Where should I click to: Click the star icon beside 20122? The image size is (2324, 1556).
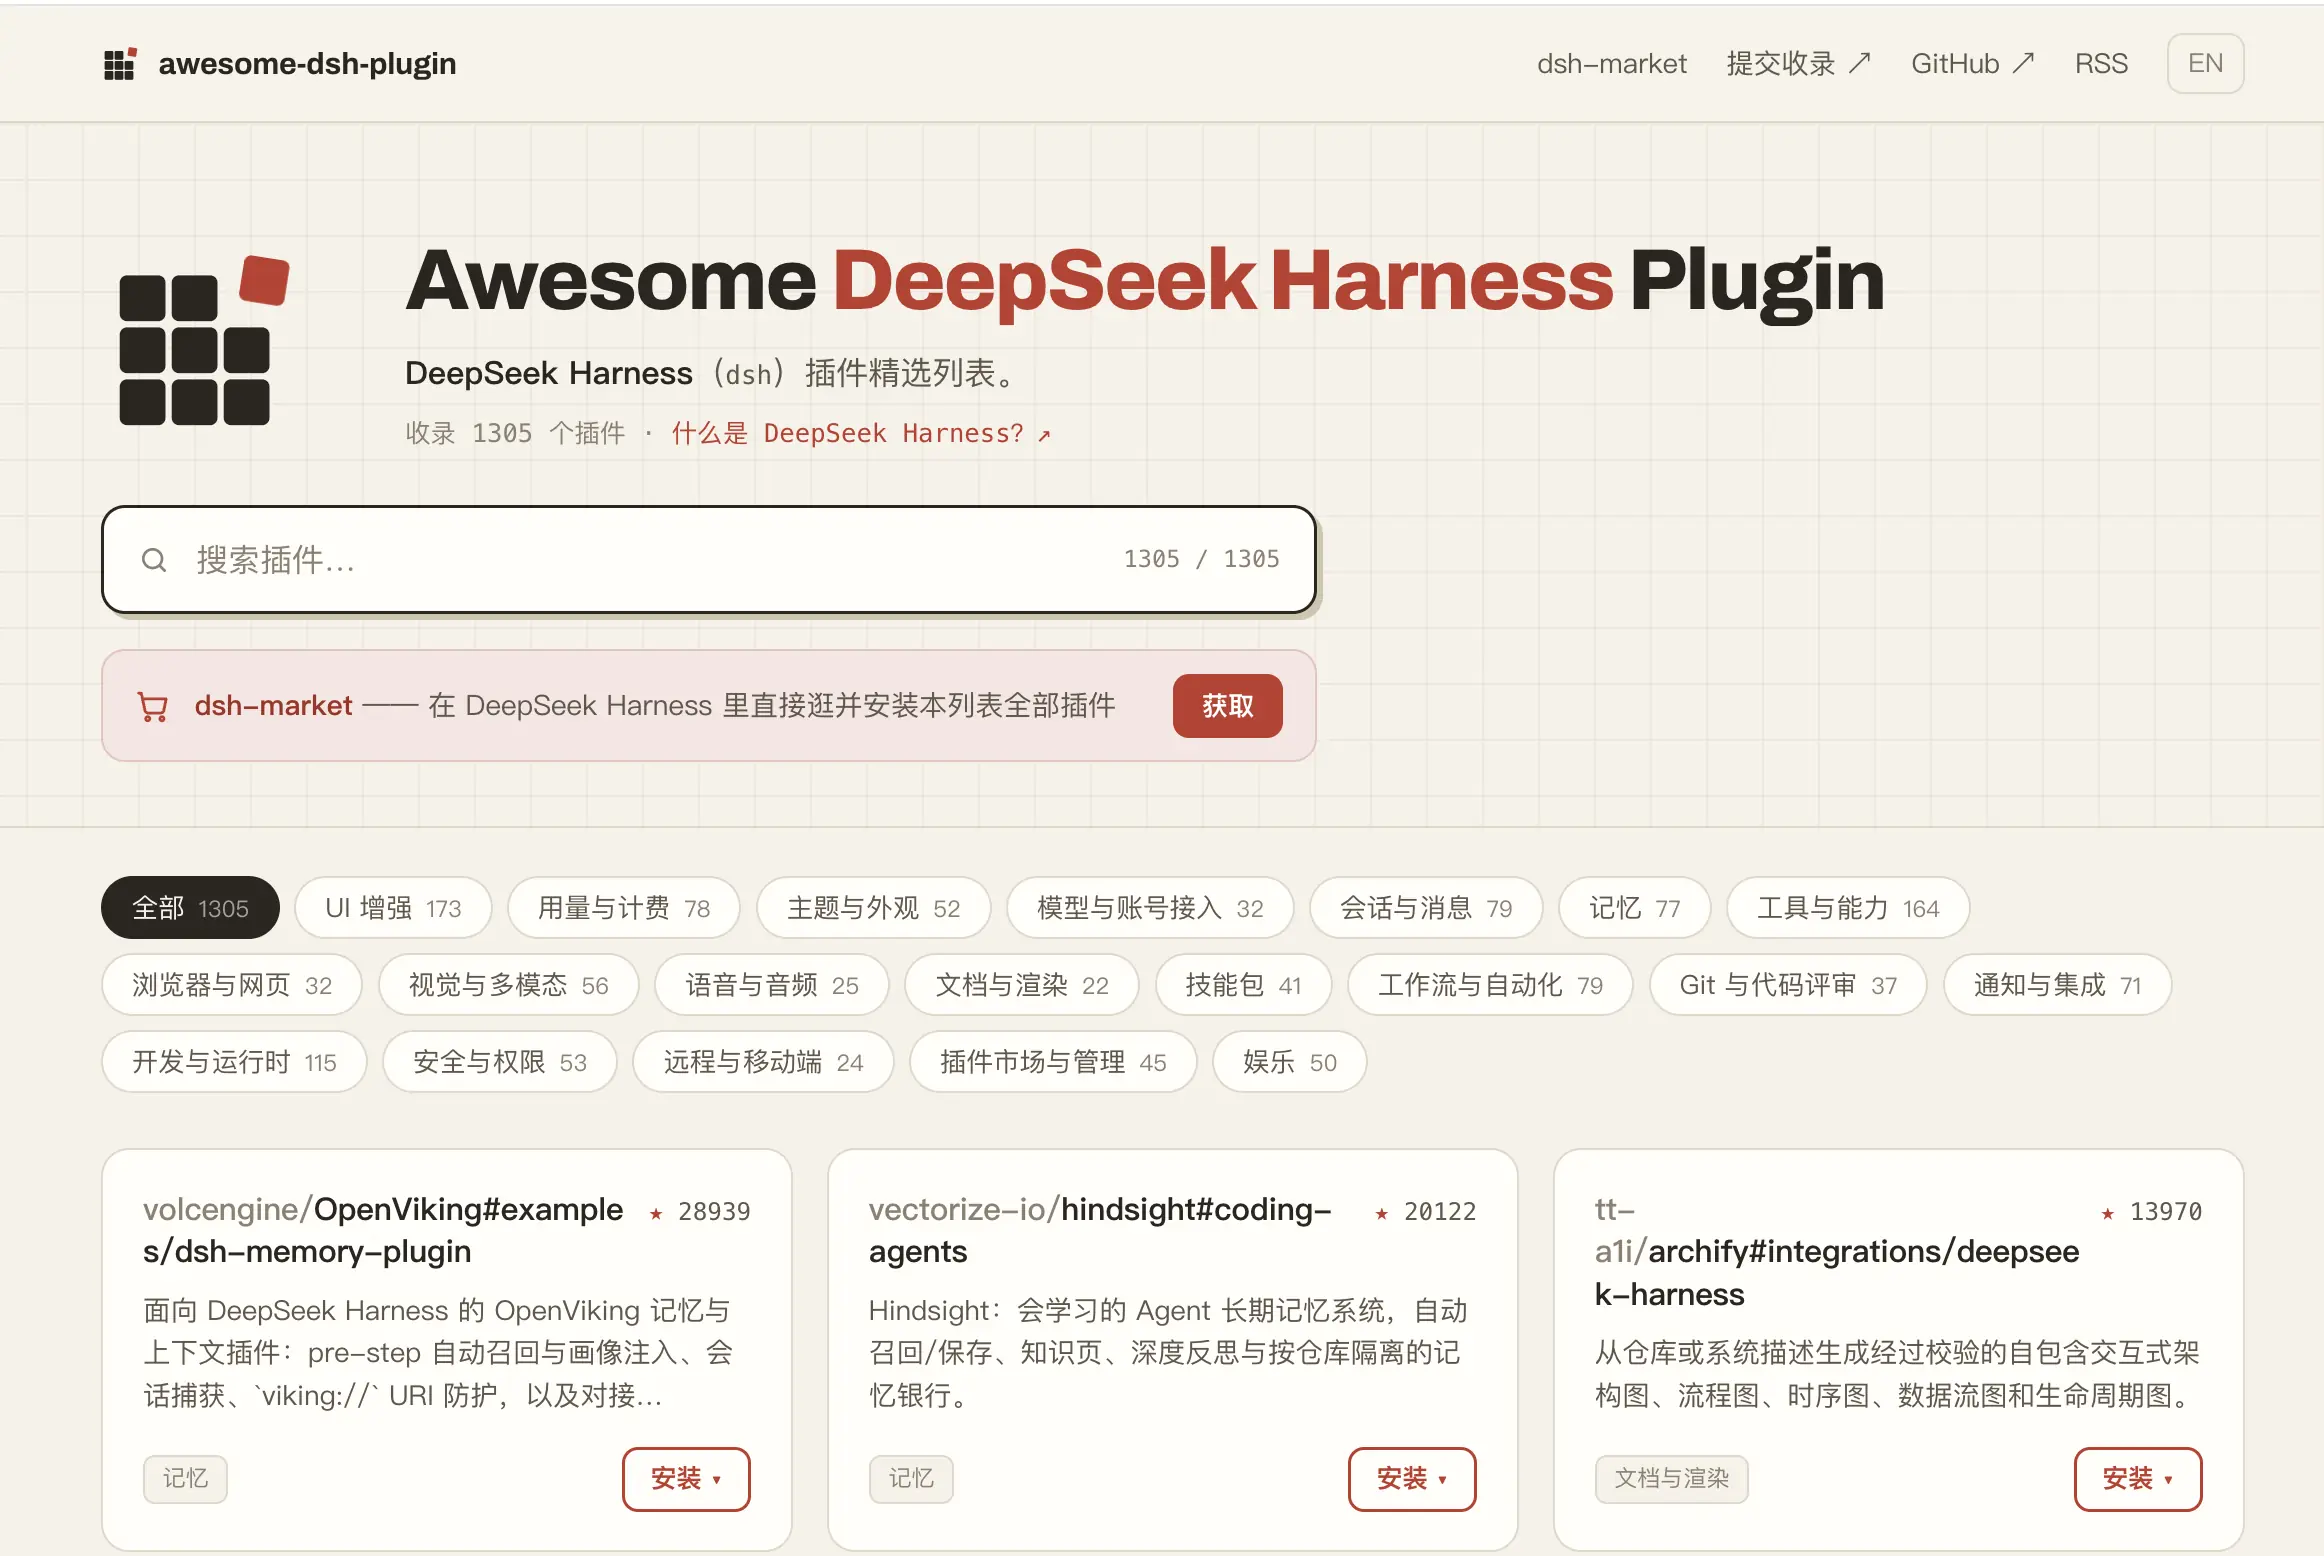1382,1213
